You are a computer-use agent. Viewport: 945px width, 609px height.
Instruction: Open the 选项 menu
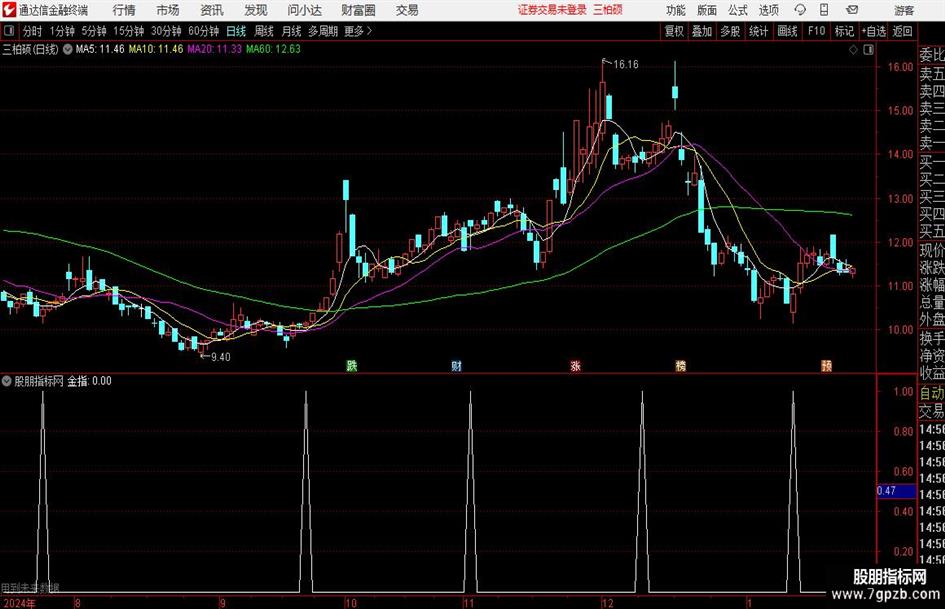(768, 10)
